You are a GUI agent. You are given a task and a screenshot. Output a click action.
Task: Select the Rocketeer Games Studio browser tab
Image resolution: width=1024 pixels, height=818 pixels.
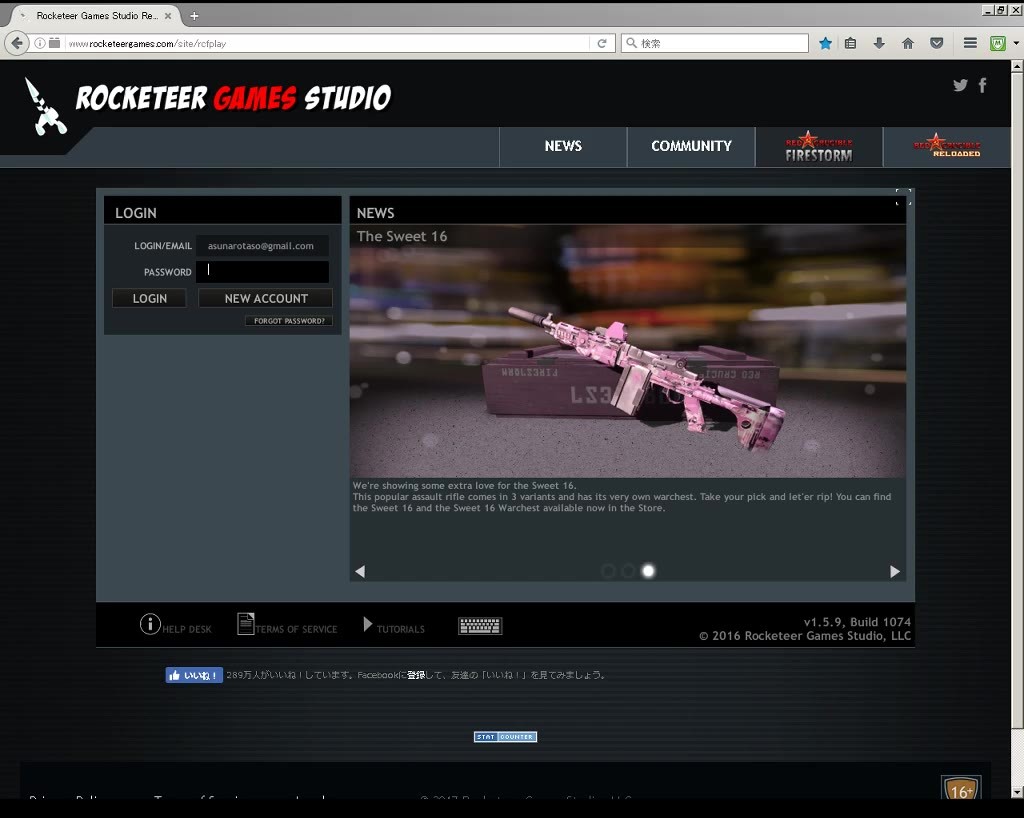pyautogui.click(x=95, y=16)
